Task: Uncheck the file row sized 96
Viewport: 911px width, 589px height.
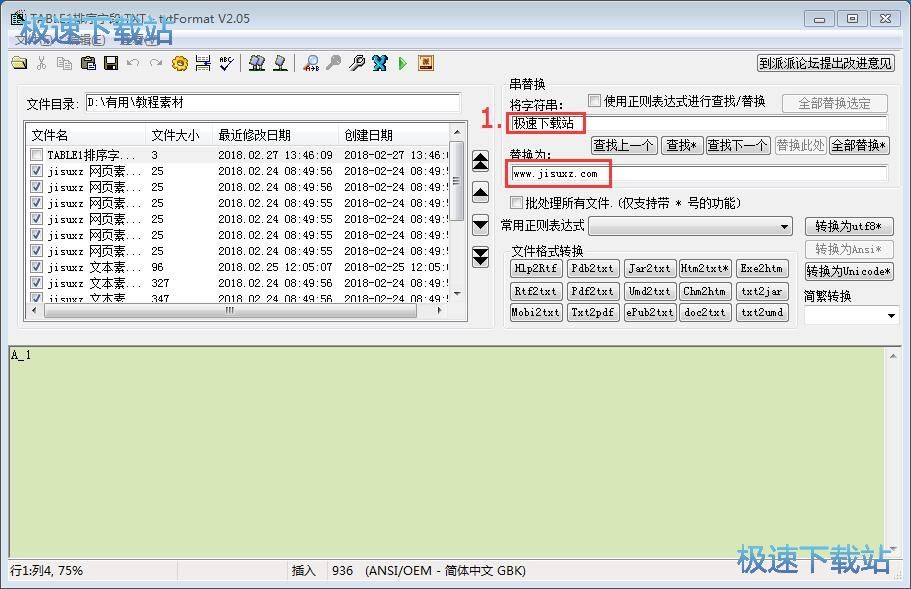Action: point(37,267)
